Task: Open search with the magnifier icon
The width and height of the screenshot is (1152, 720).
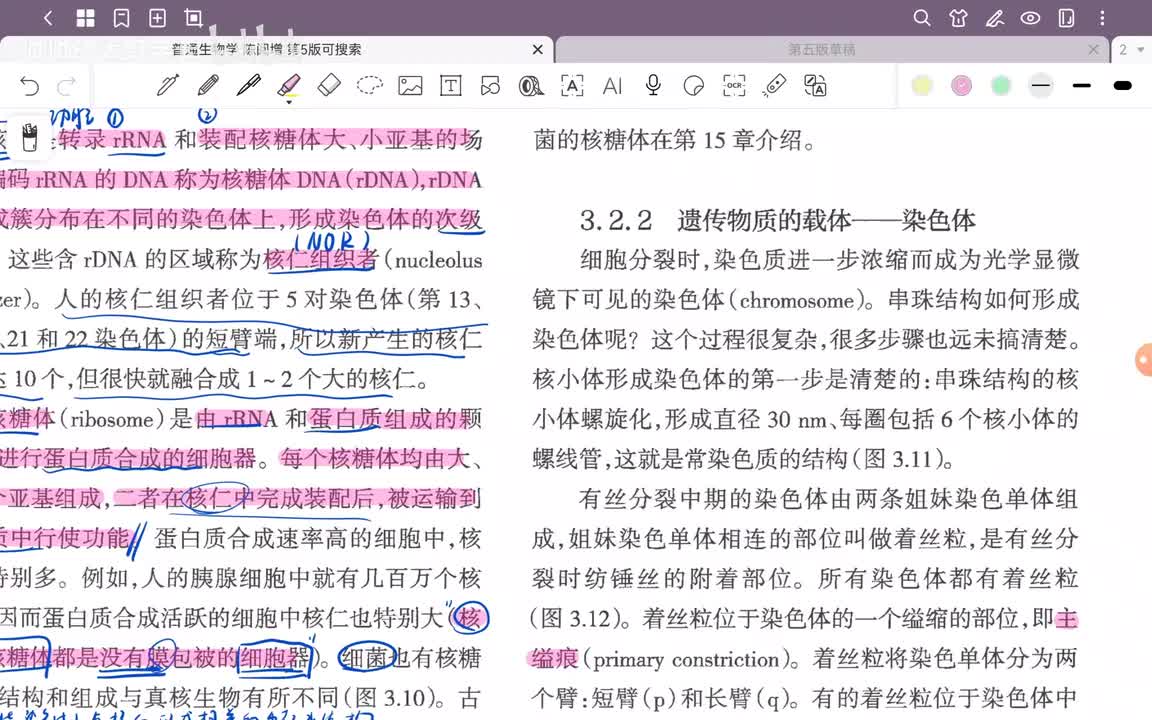Action: coord(921,18)
